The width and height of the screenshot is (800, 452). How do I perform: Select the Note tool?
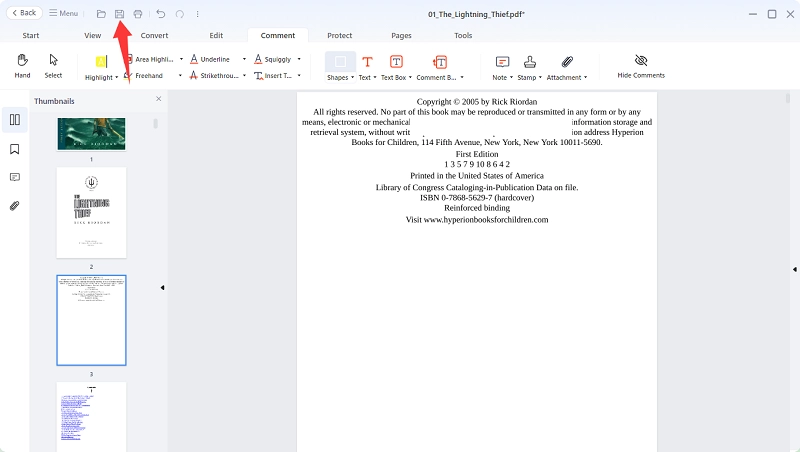tap(502, 62)
